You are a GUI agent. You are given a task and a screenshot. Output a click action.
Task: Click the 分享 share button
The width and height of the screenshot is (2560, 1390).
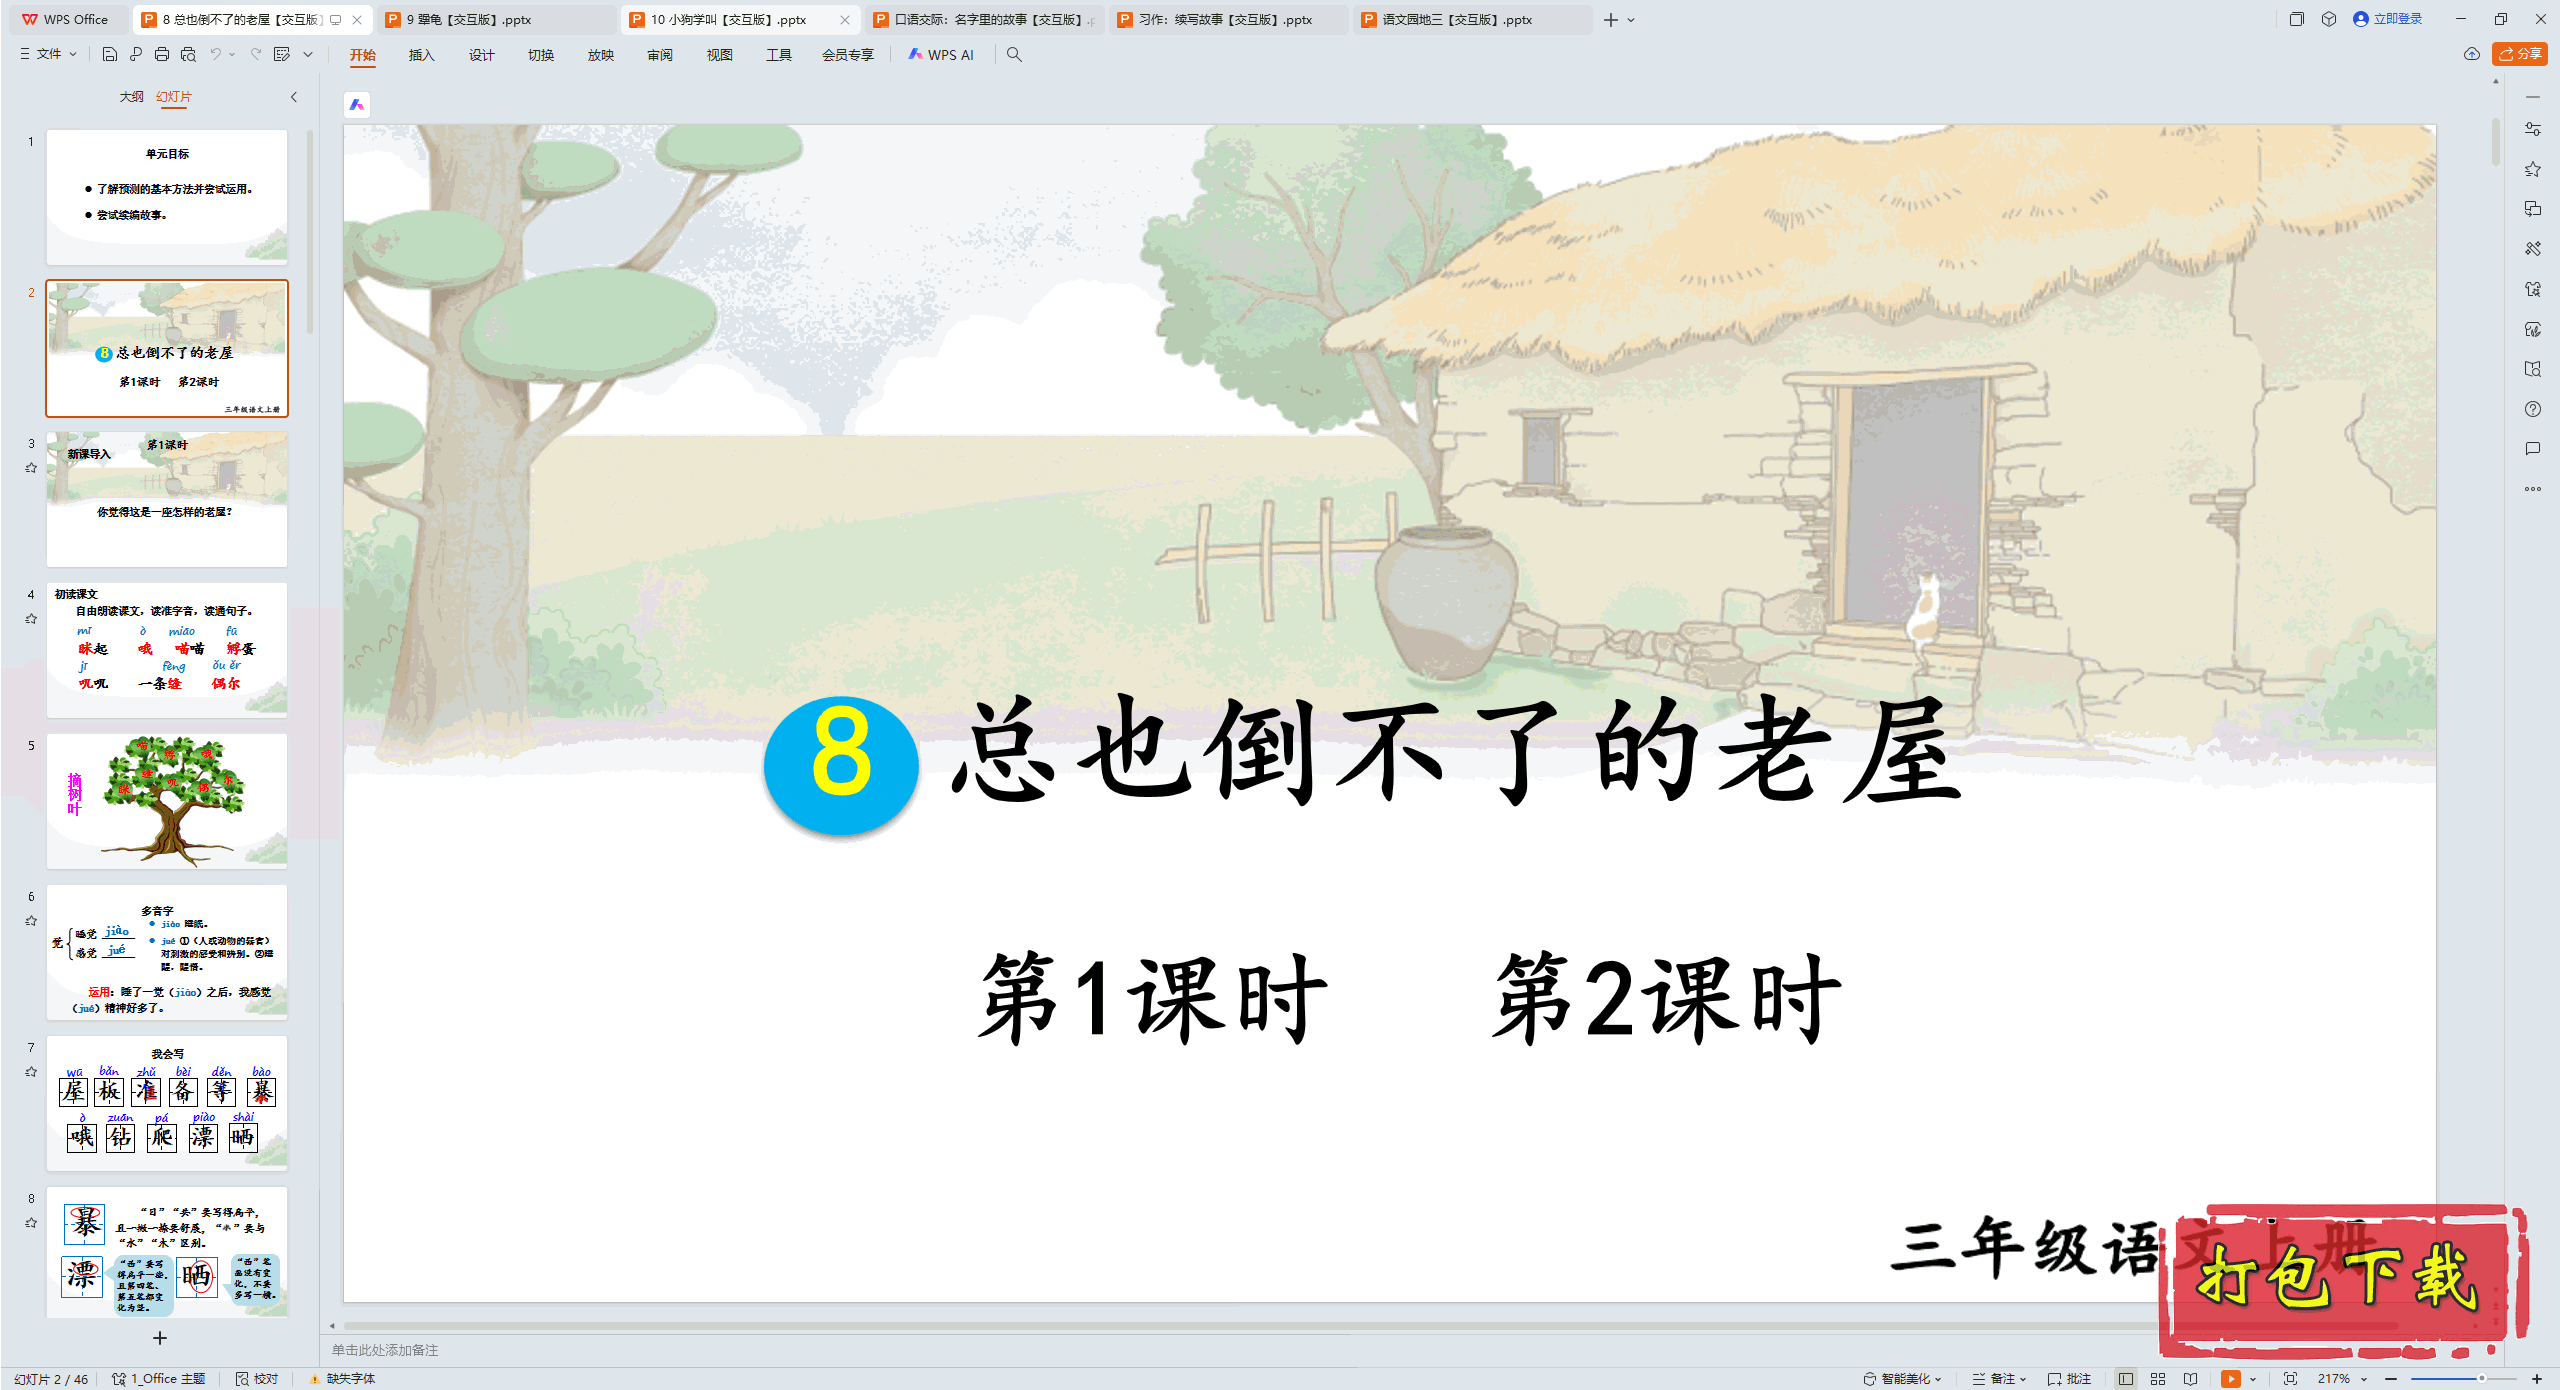point(2520,54)
